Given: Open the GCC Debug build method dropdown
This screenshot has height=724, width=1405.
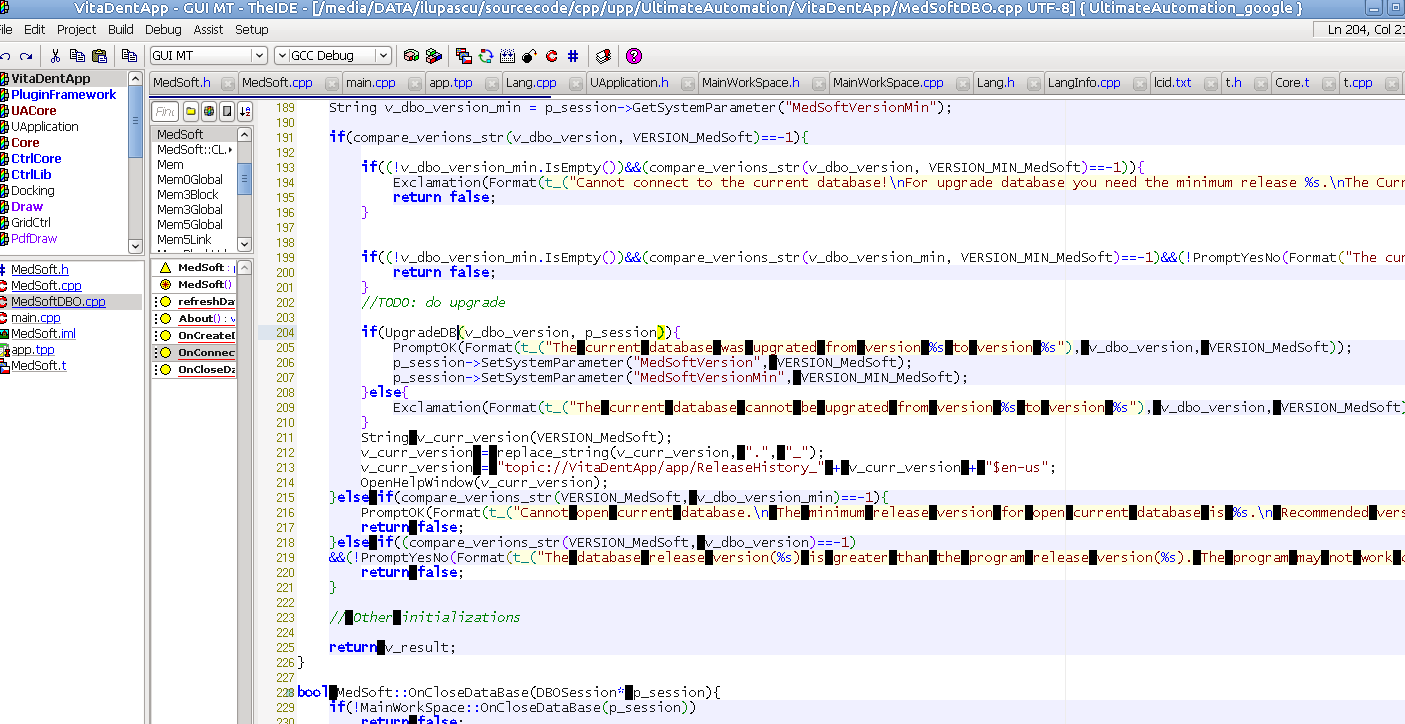Looking at the screenshot, I should tap(382, 56).
